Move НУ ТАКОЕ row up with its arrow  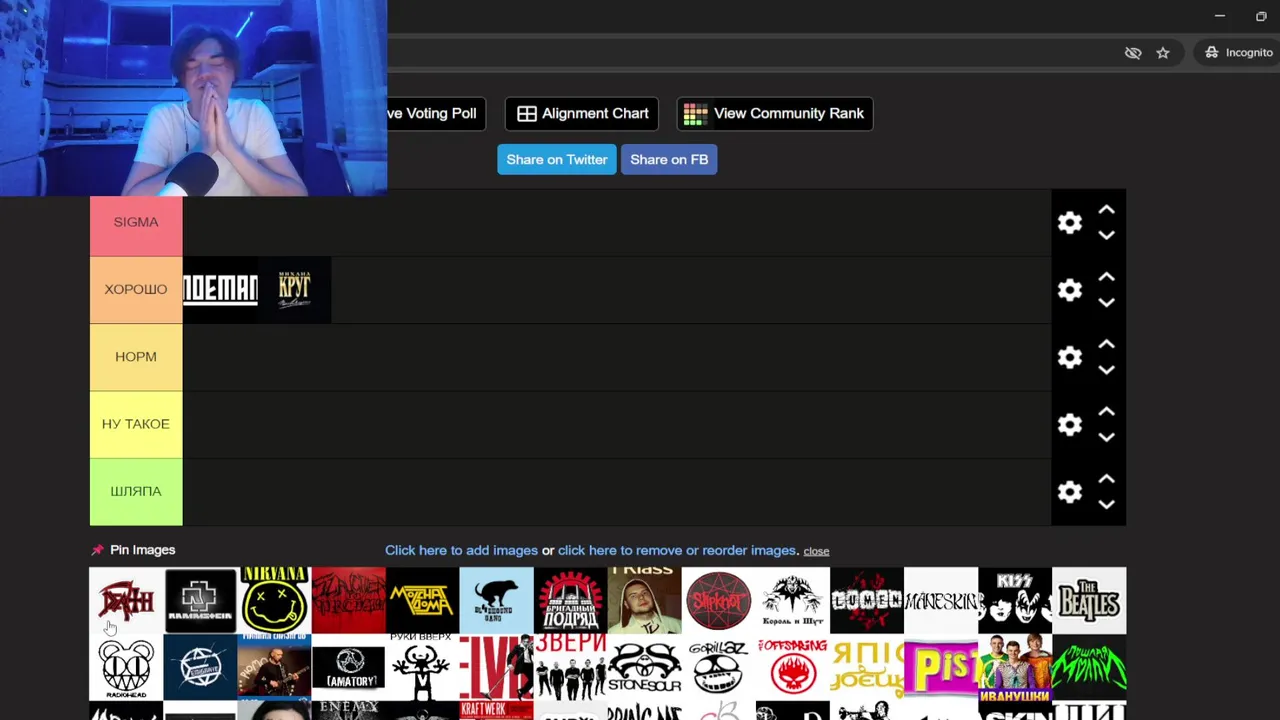click(x=1106, y=411)
